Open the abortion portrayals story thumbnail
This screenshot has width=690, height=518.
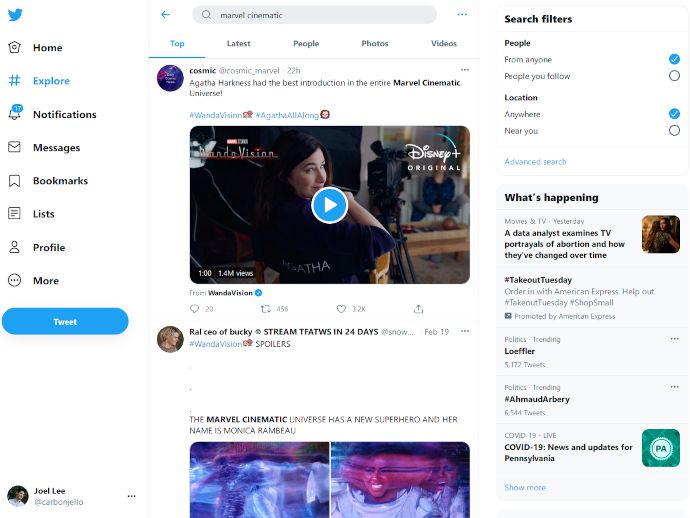pyautogui.click(x=661, y=234)
